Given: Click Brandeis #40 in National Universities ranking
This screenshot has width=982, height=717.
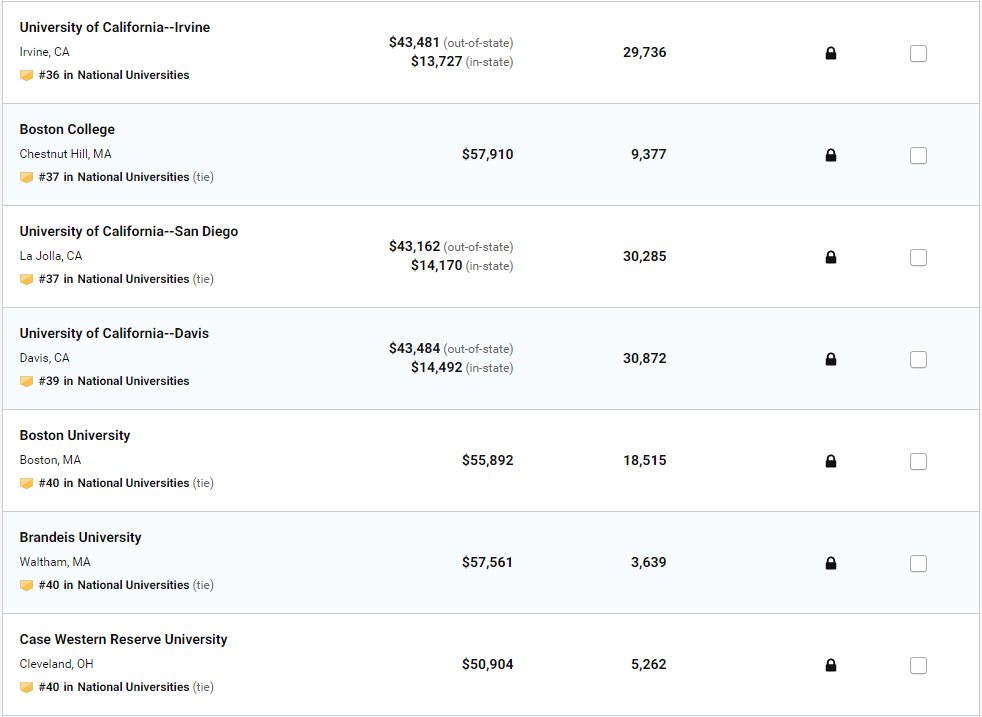Looking at the screenshot, I should pyautogui.click(x=114, y=585).
